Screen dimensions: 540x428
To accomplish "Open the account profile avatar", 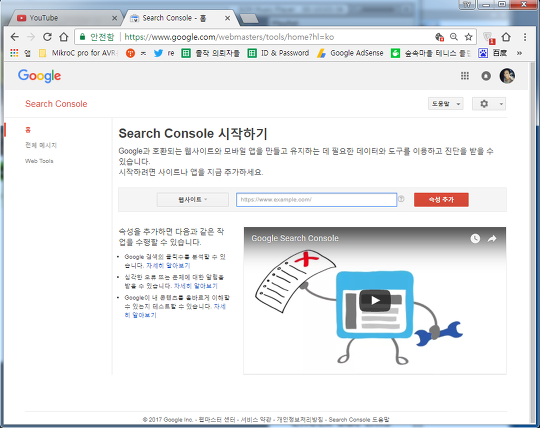I will (x=507, y=76).
